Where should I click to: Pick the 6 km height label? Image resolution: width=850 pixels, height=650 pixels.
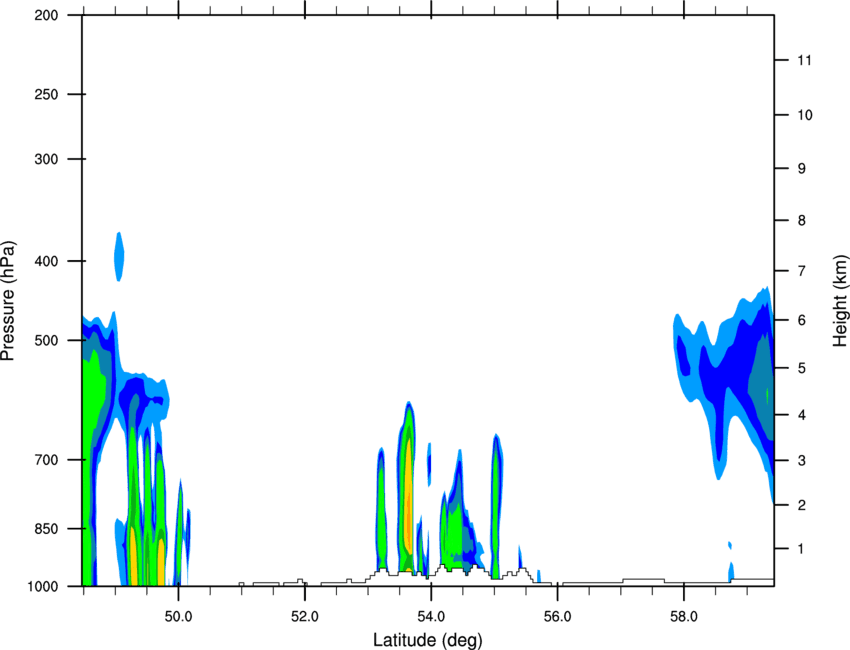tap(802, 320)
